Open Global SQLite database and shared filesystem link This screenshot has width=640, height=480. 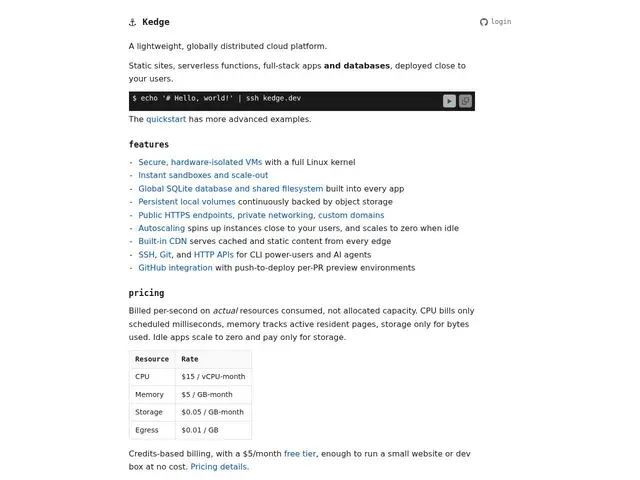231,189
